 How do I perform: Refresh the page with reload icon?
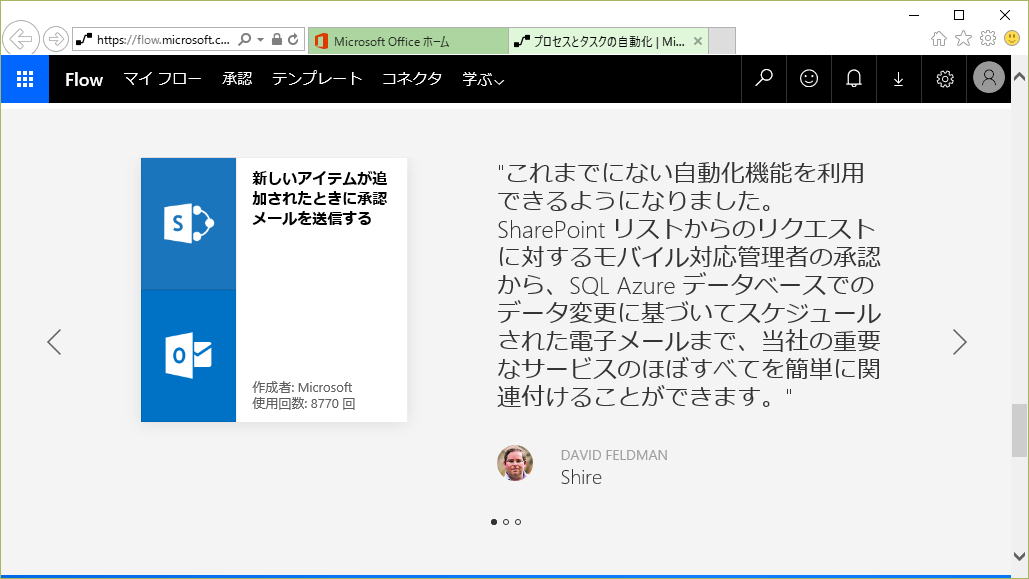293,39
